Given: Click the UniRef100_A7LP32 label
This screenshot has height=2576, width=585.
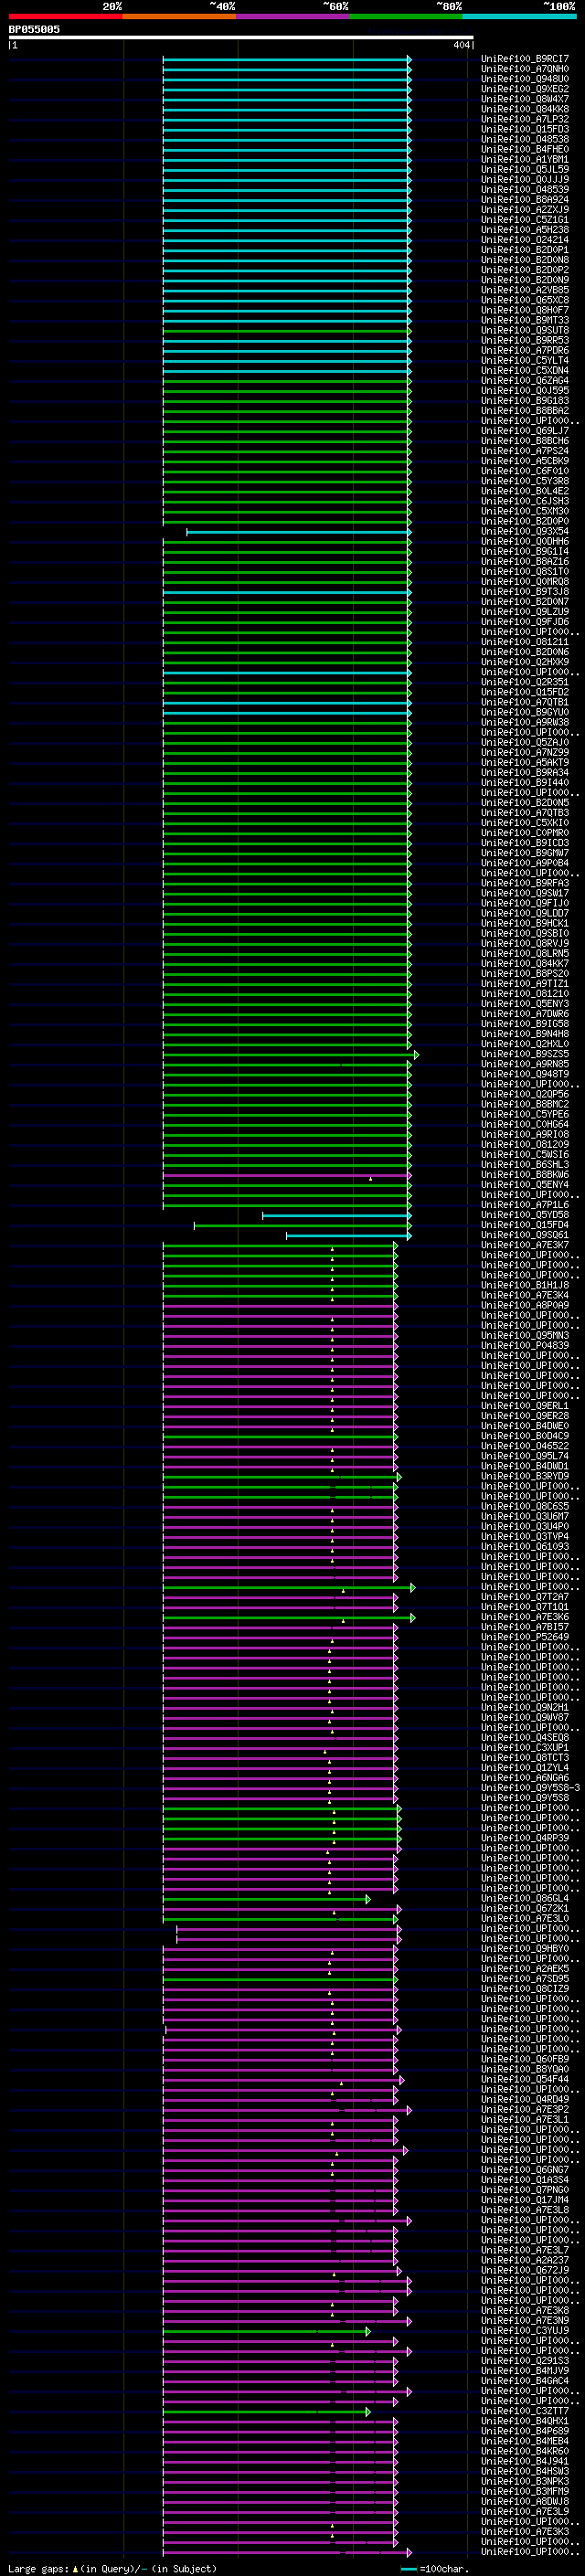Looking at the screenshot, I should pos(525,119).
